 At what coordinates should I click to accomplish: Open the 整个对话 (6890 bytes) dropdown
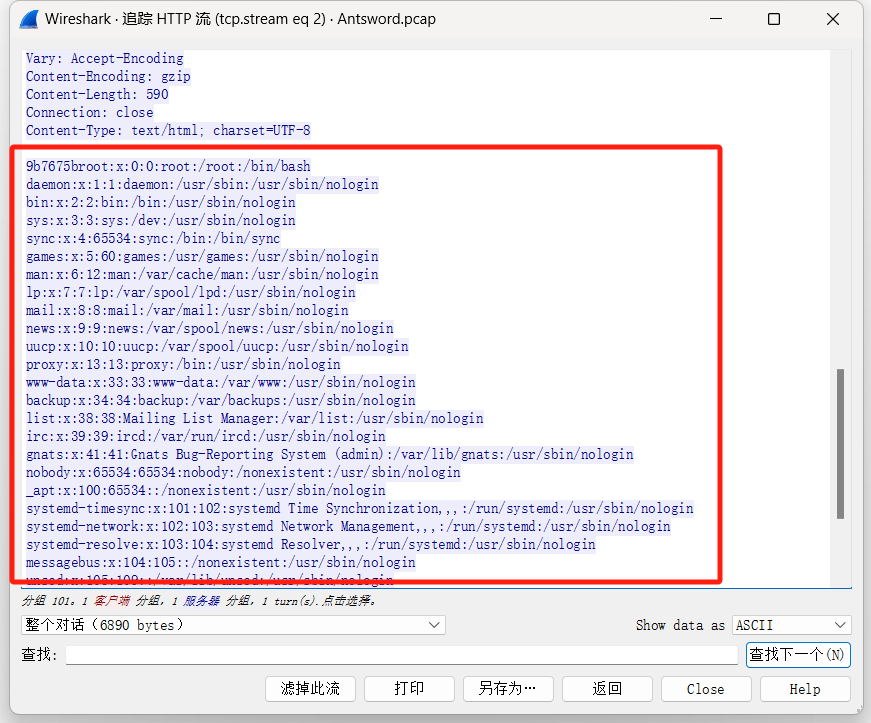[233, 625]
